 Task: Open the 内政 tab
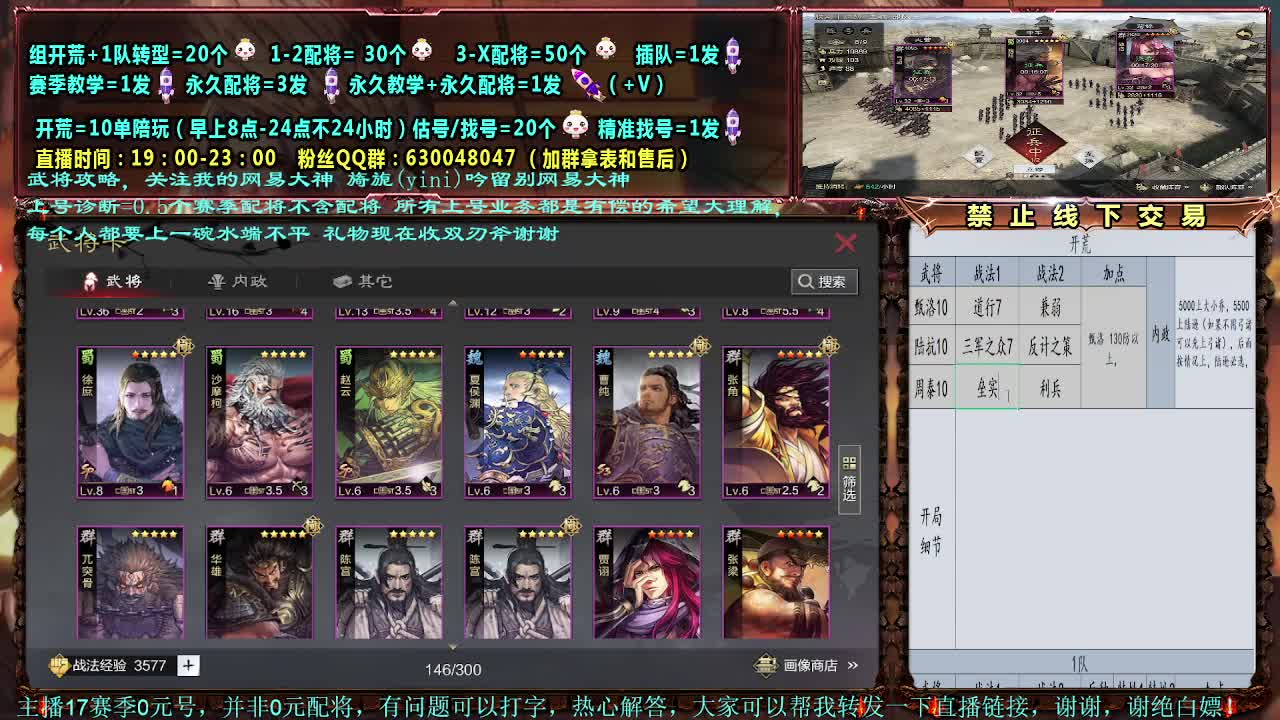237,281
